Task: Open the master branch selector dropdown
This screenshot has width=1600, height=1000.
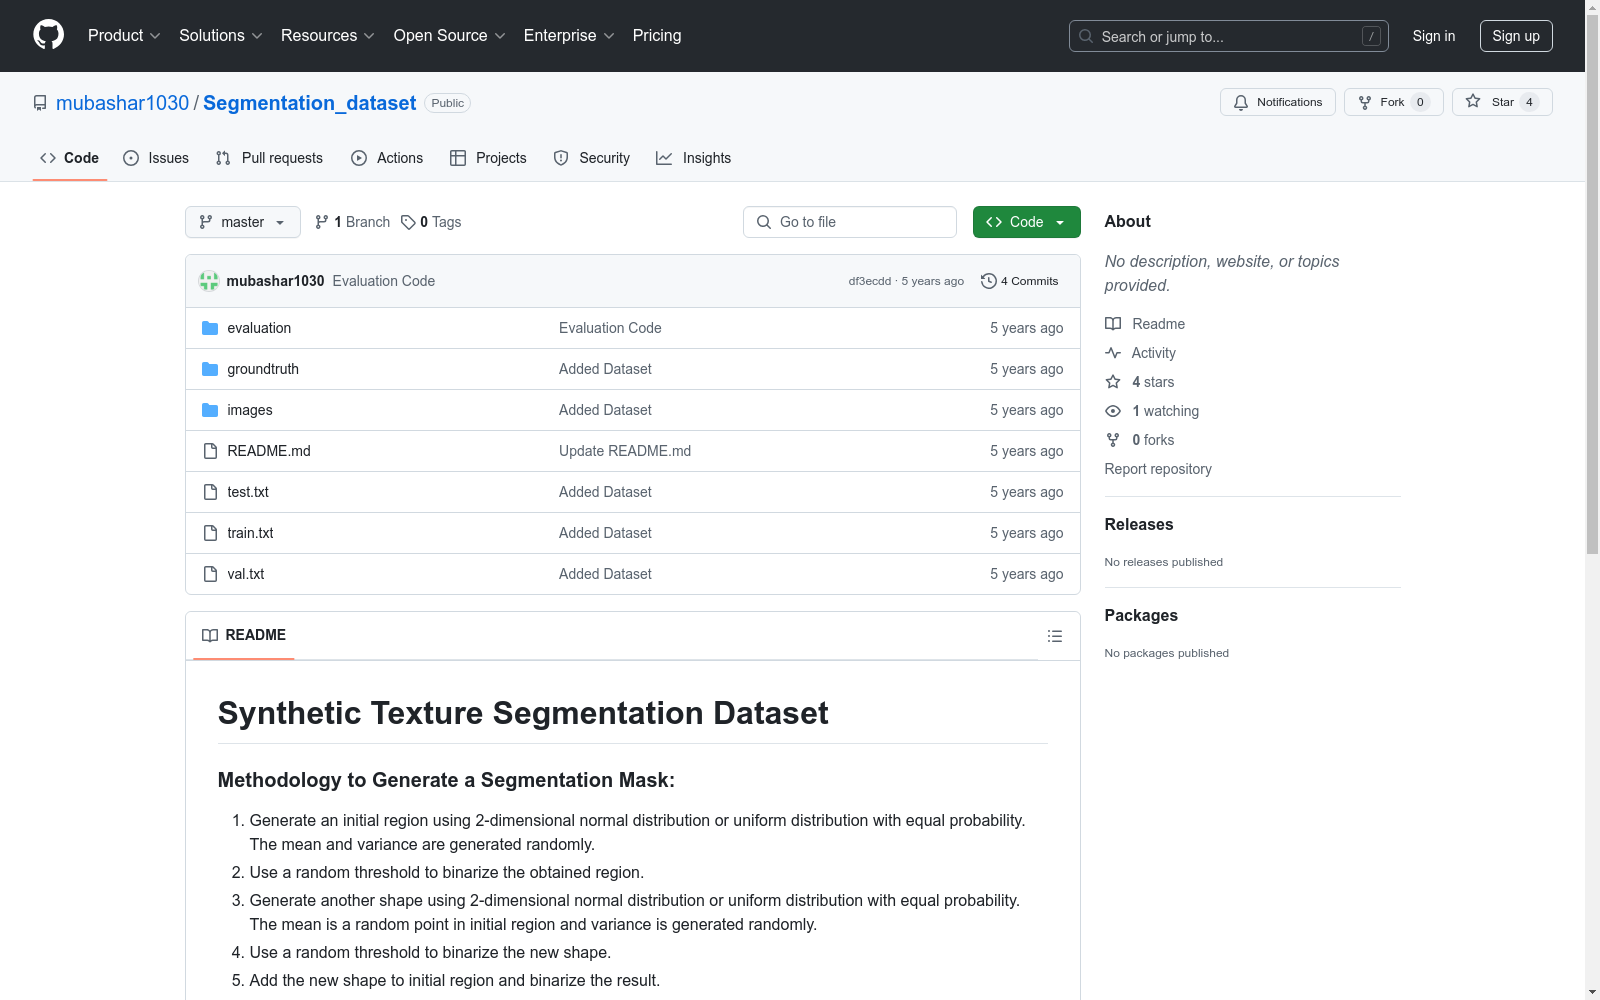Action: click(x=243, y=222)
